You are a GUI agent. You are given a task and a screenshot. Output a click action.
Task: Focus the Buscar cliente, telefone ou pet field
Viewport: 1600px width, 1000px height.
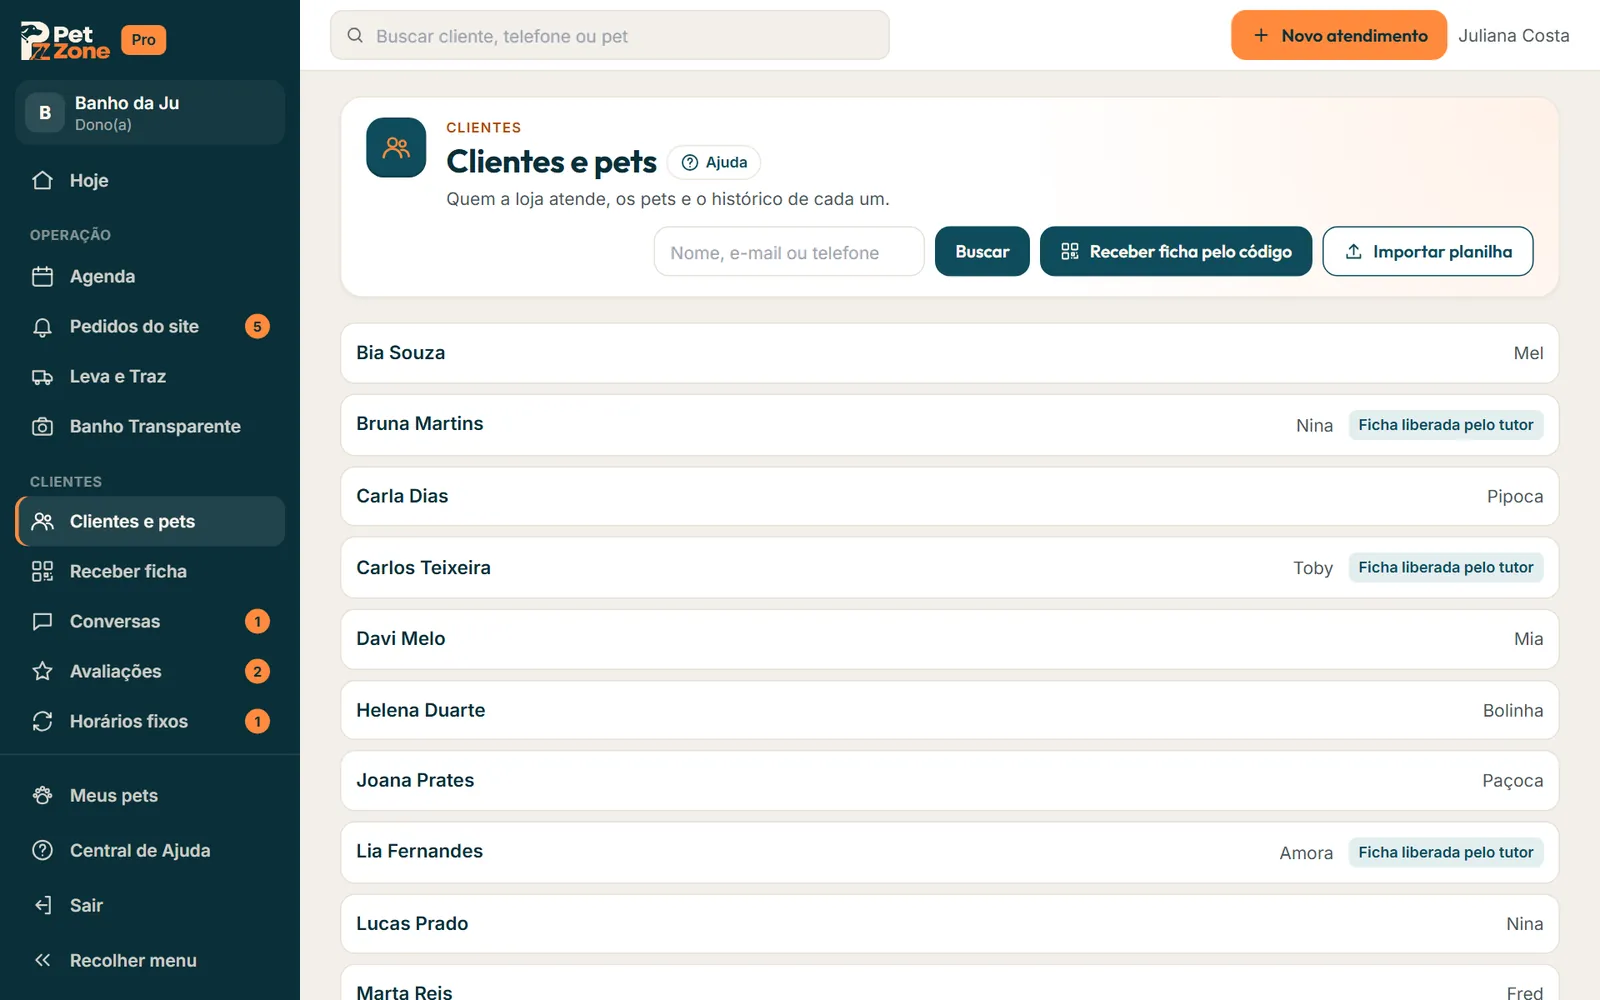(610, 36)
